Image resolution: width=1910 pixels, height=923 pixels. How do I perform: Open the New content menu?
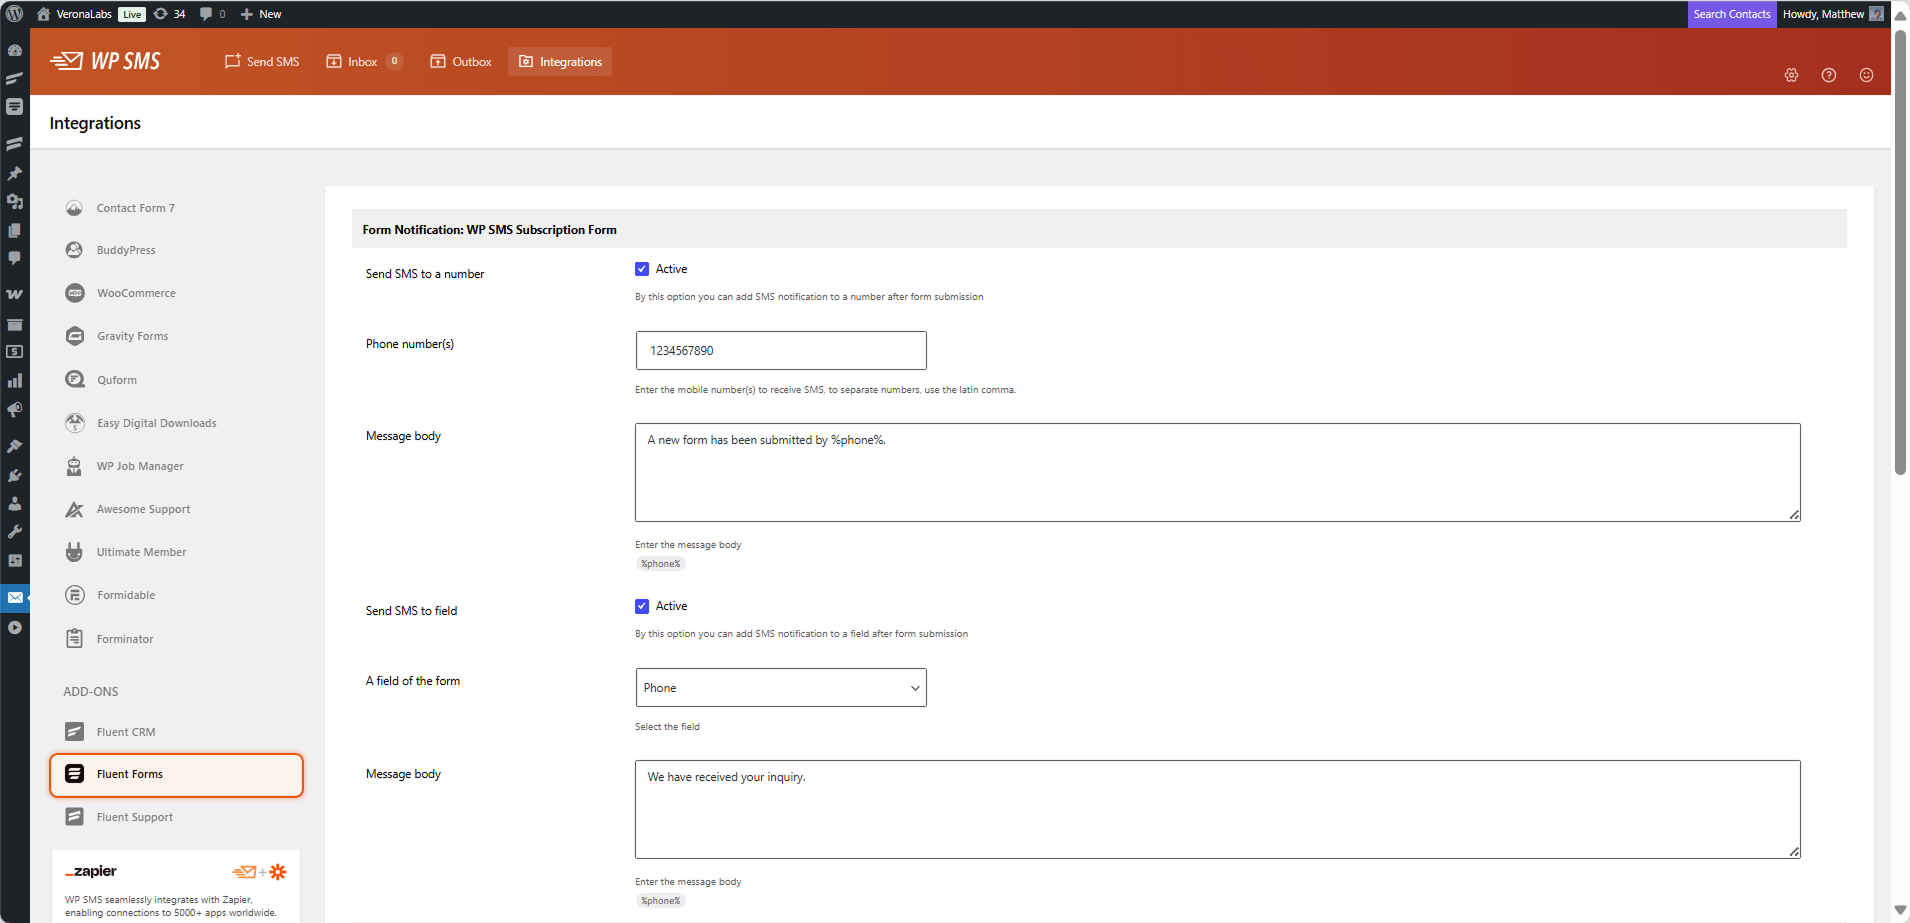click(261, 14)
